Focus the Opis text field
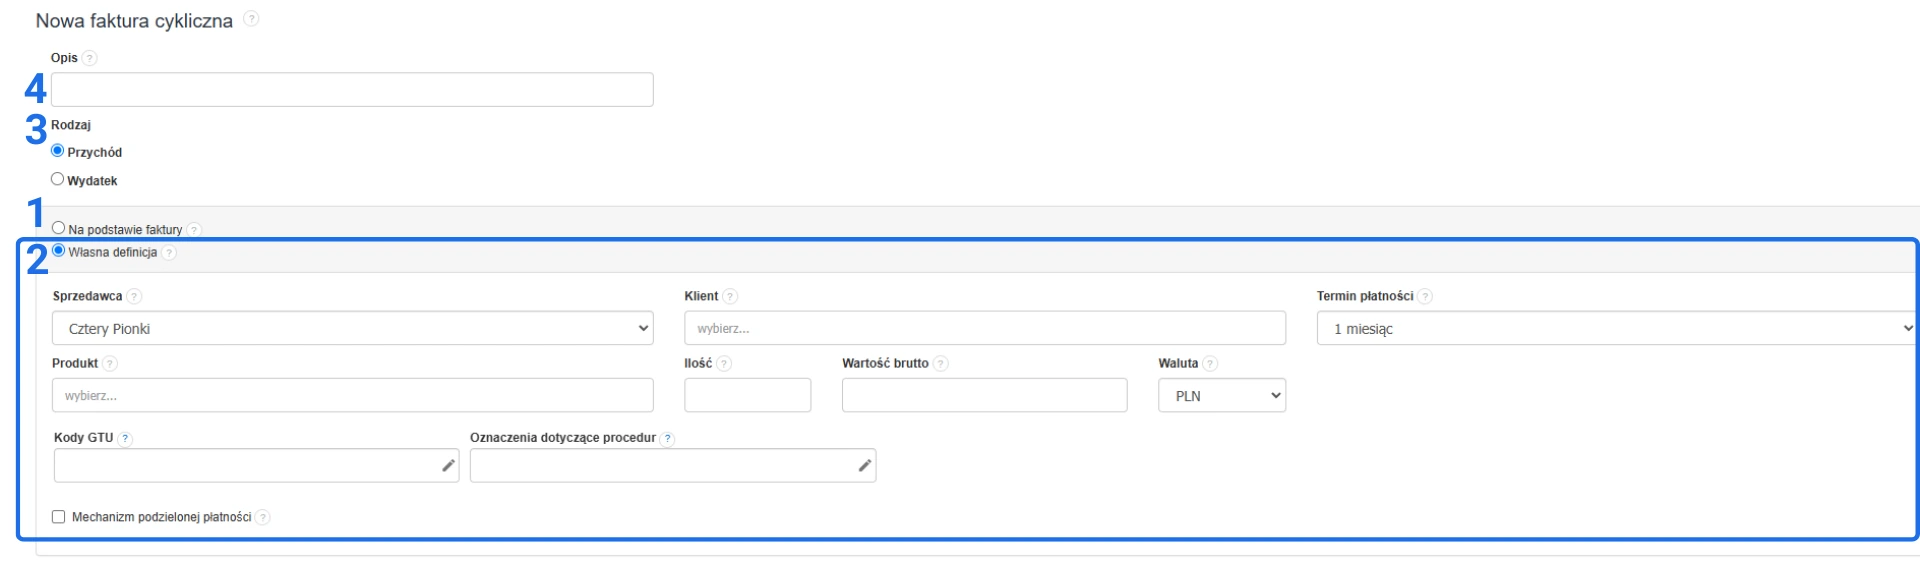The width and height of the screenshot is (1920, 565). [x=352, y=90]
